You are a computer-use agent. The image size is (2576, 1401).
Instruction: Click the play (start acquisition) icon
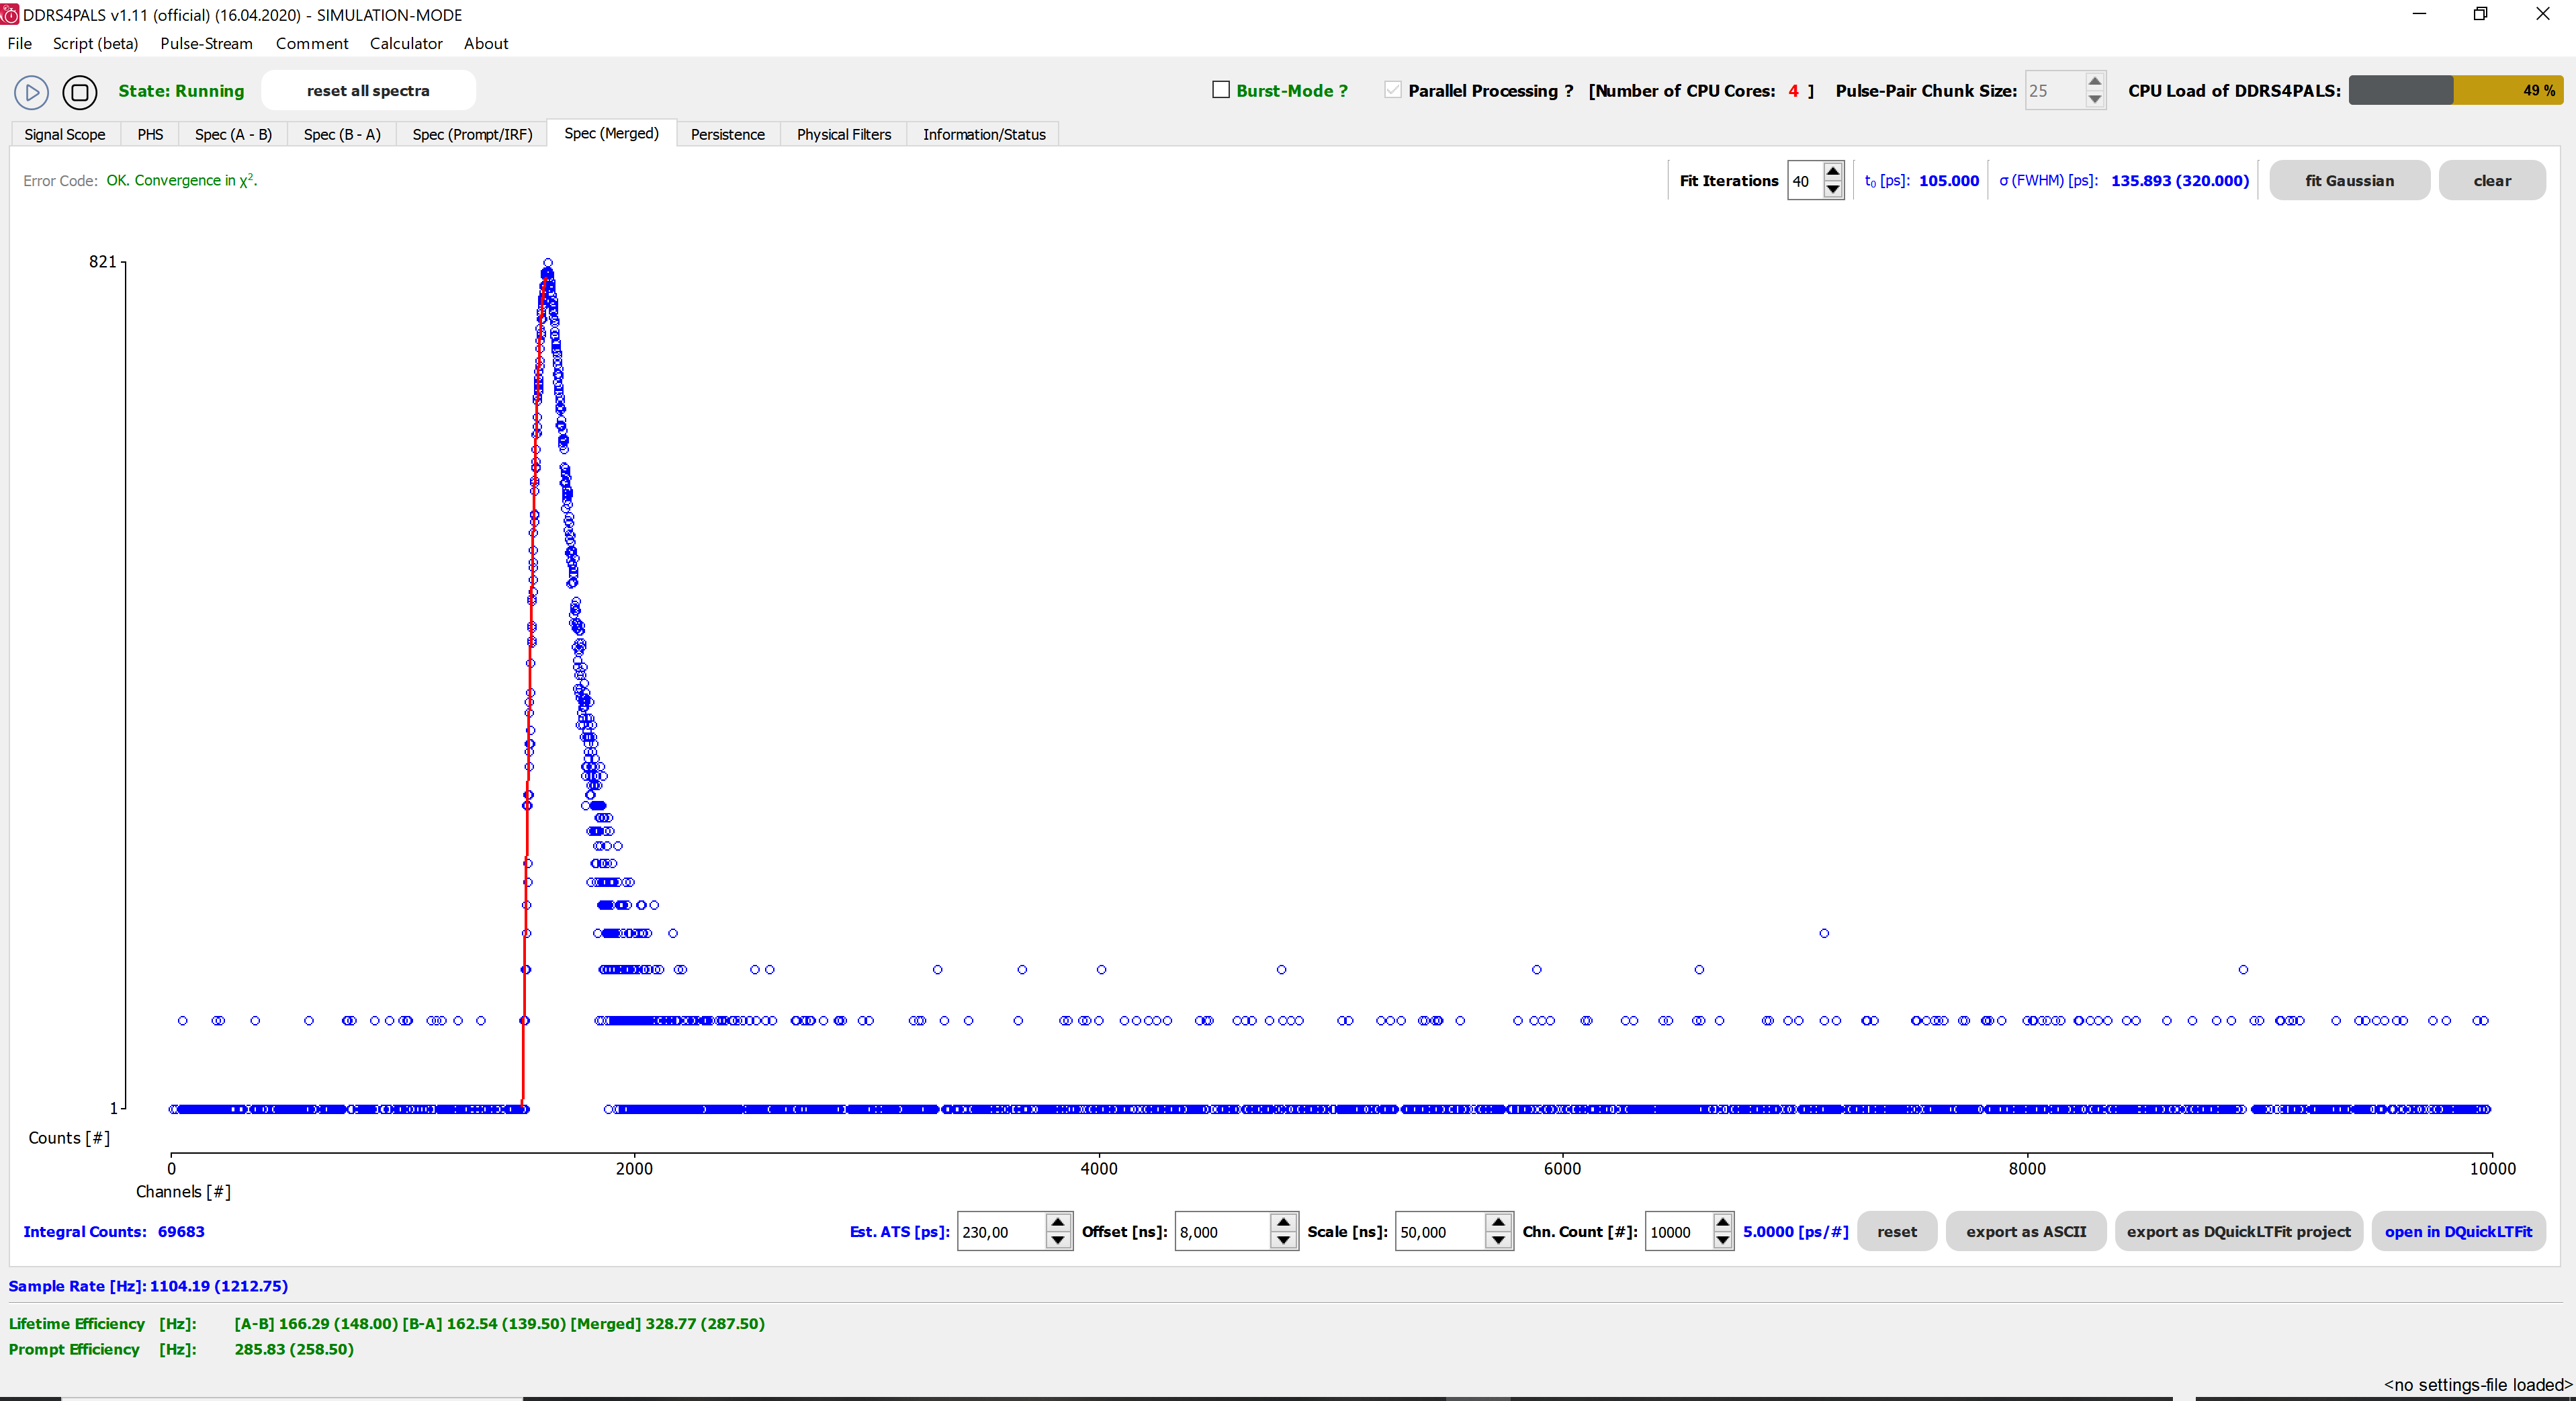32,92
